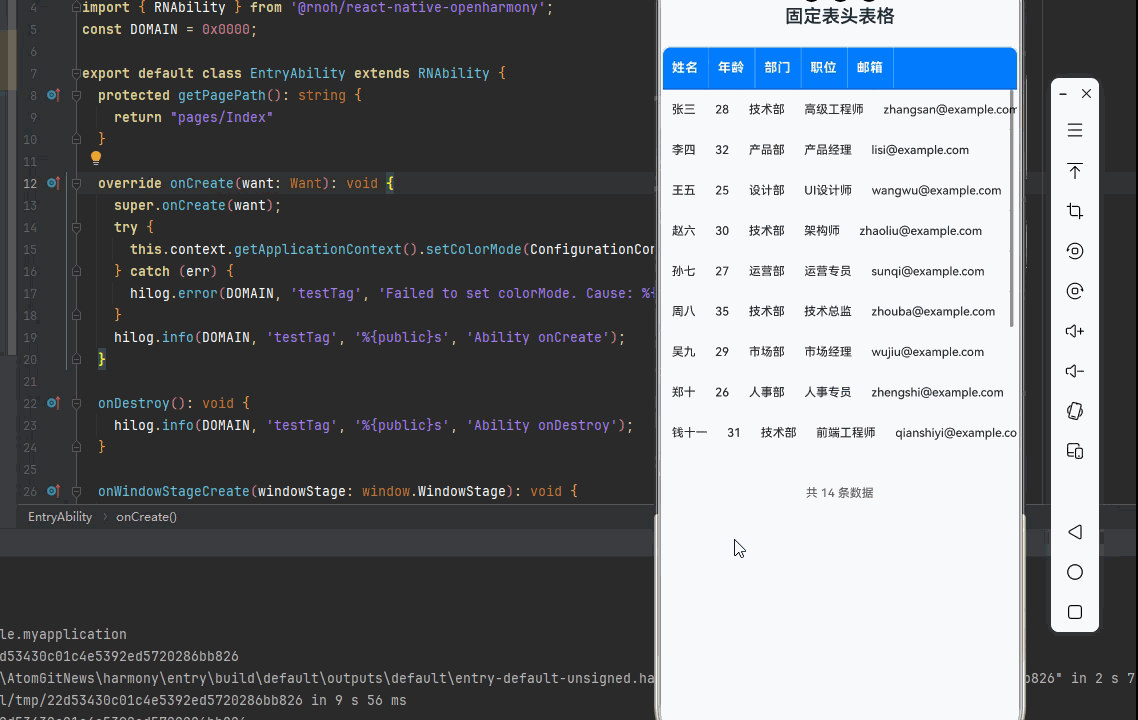Tap the emulator Back triangle button
The image size is (1138, 720).
[x=1075, y=532]
